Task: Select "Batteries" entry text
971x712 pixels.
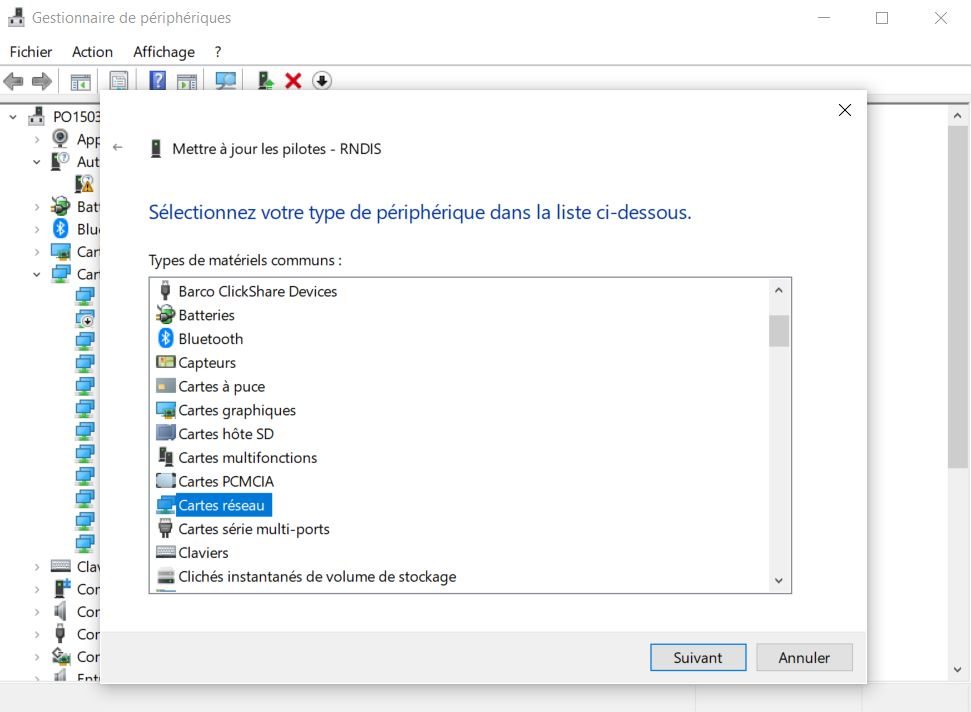Action: click(206, 315)
